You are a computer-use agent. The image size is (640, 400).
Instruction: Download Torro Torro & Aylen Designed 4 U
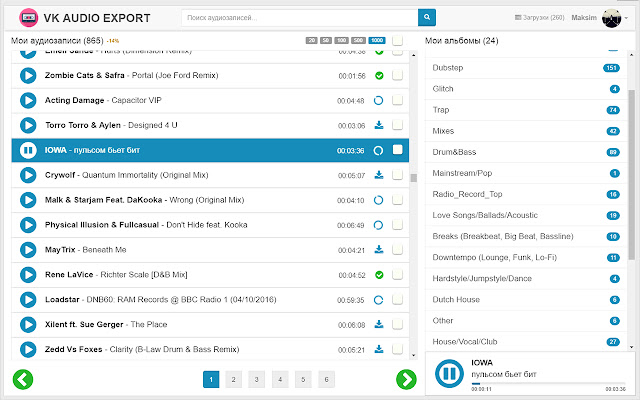[379, 125]
